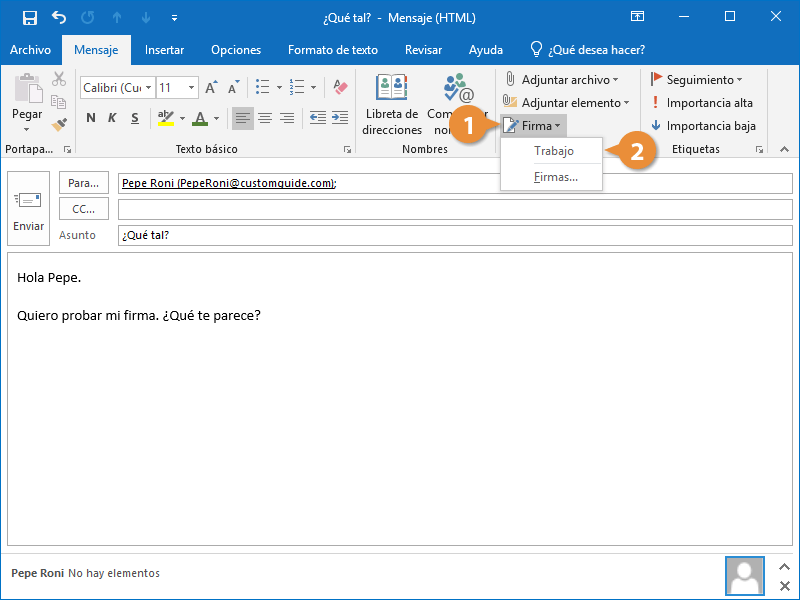Toggle Importancia alta flag
This screenshot has width=800, height=600.
(701, 103)
